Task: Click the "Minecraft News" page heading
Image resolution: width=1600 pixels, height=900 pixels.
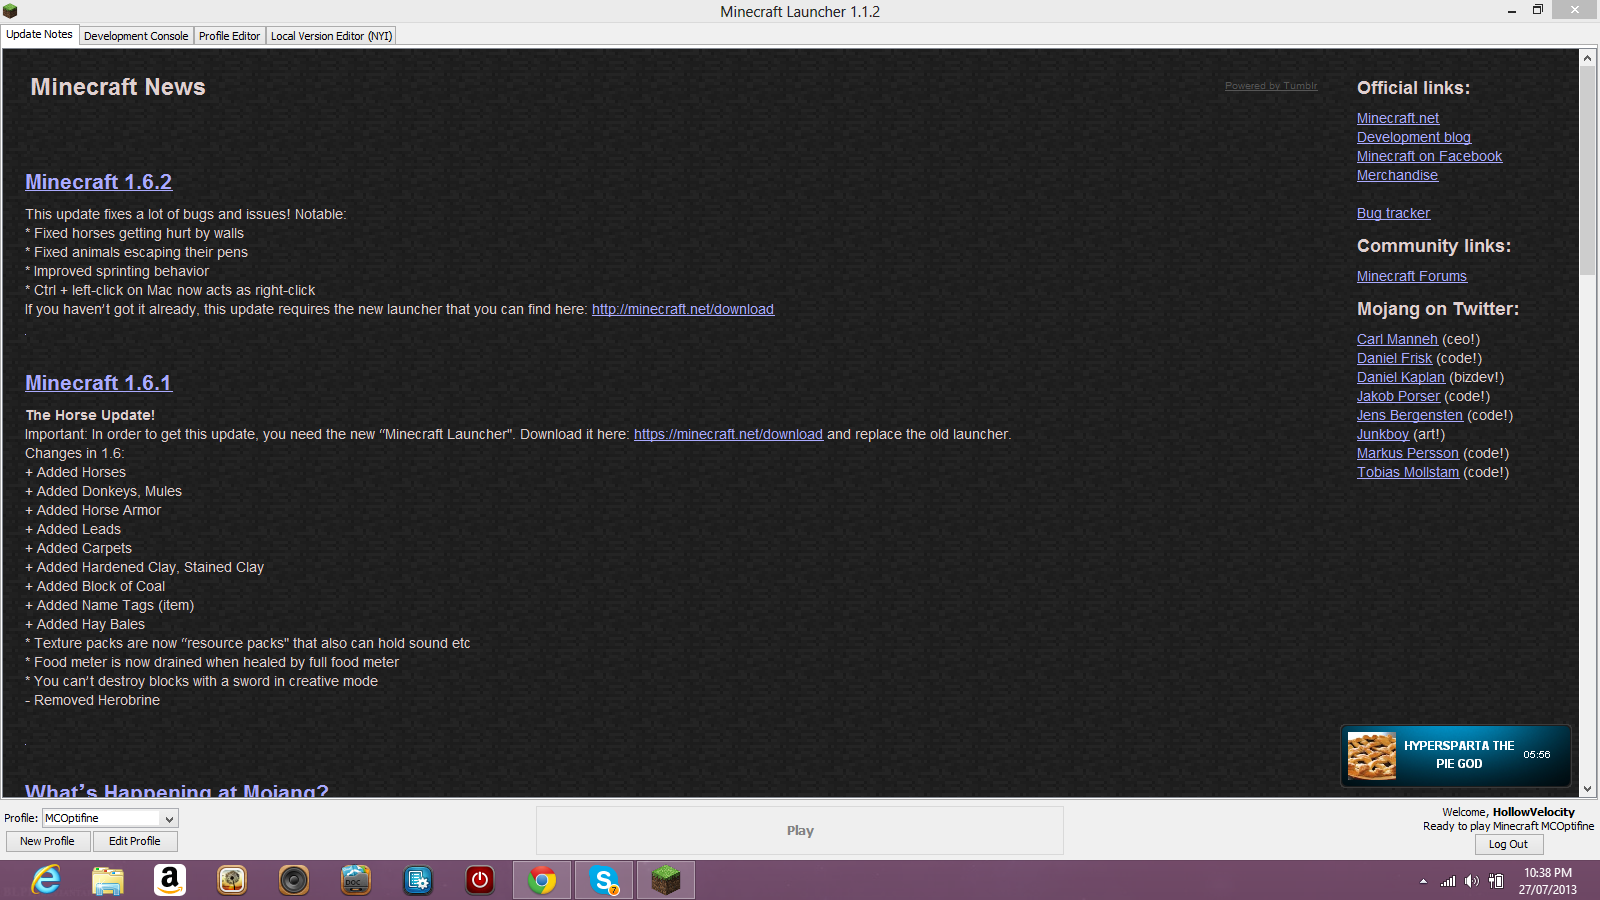Action: (x=118, y=87)
